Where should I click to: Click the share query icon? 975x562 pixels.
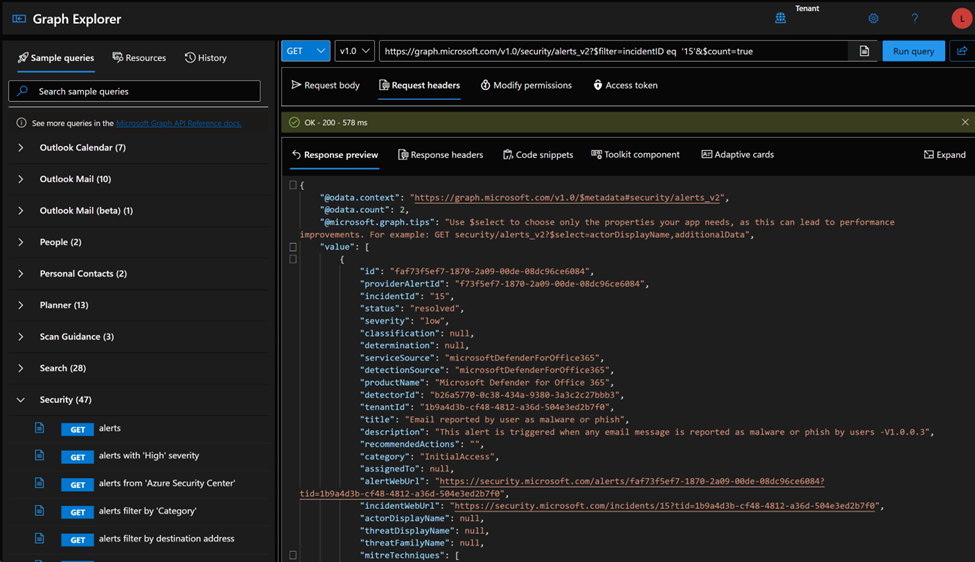(962, 51)
